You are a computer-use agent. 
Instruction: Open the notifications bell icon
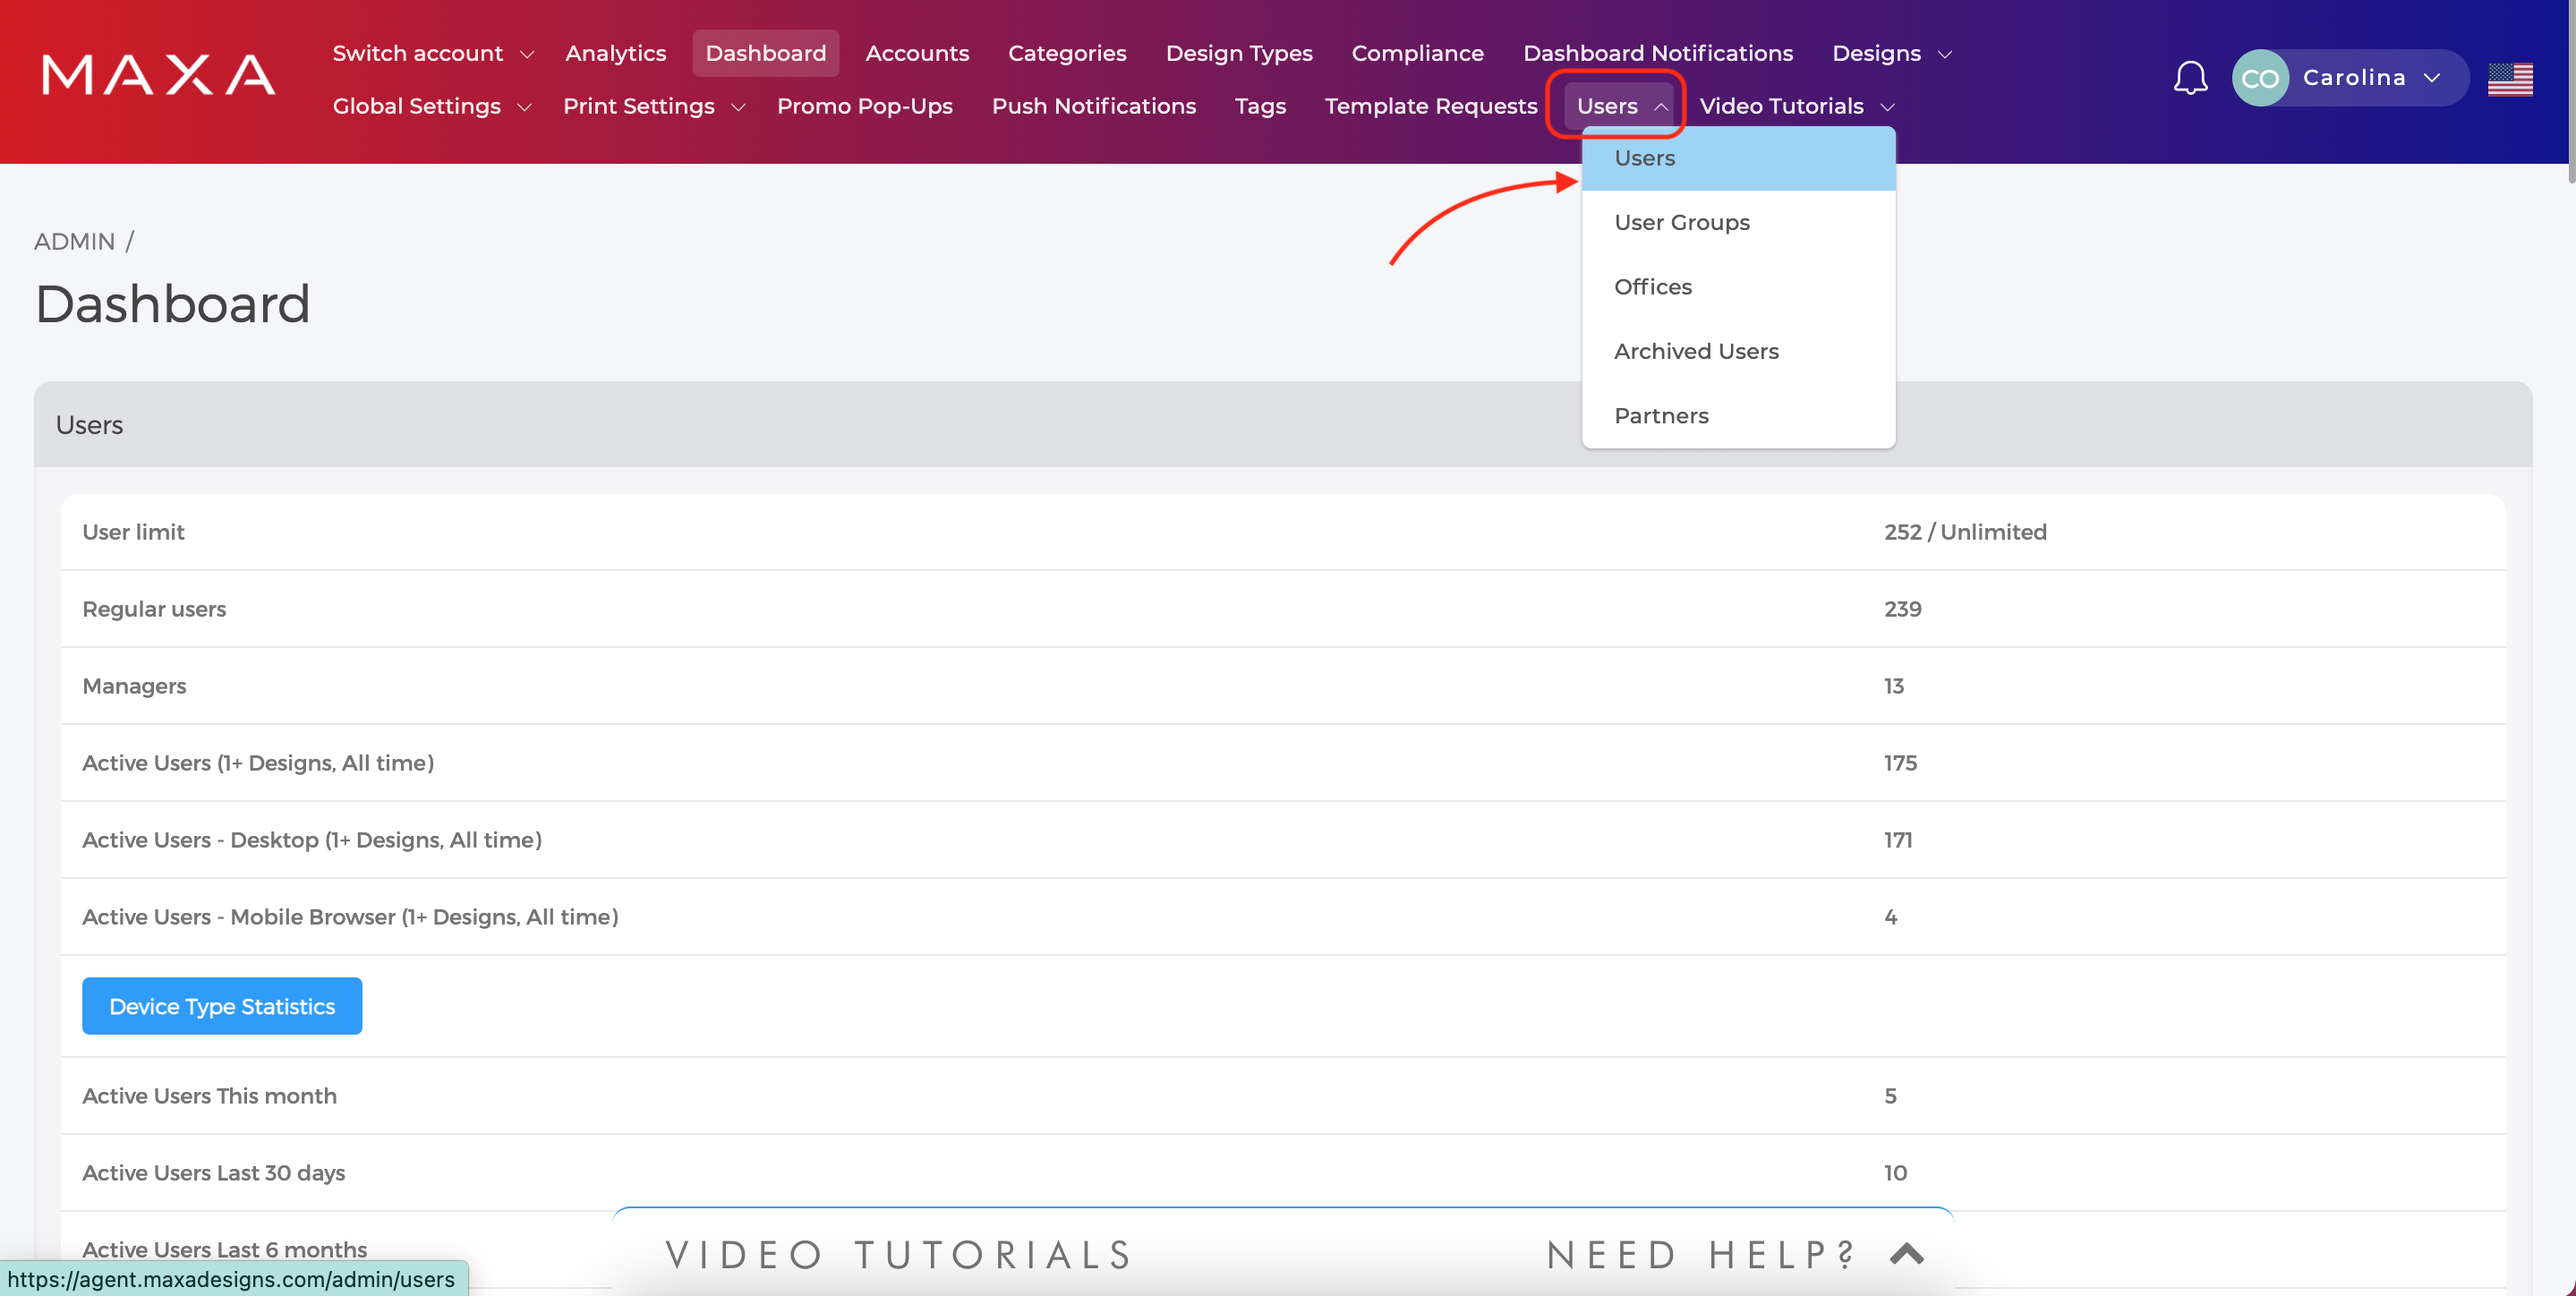tap(2190, 78)
